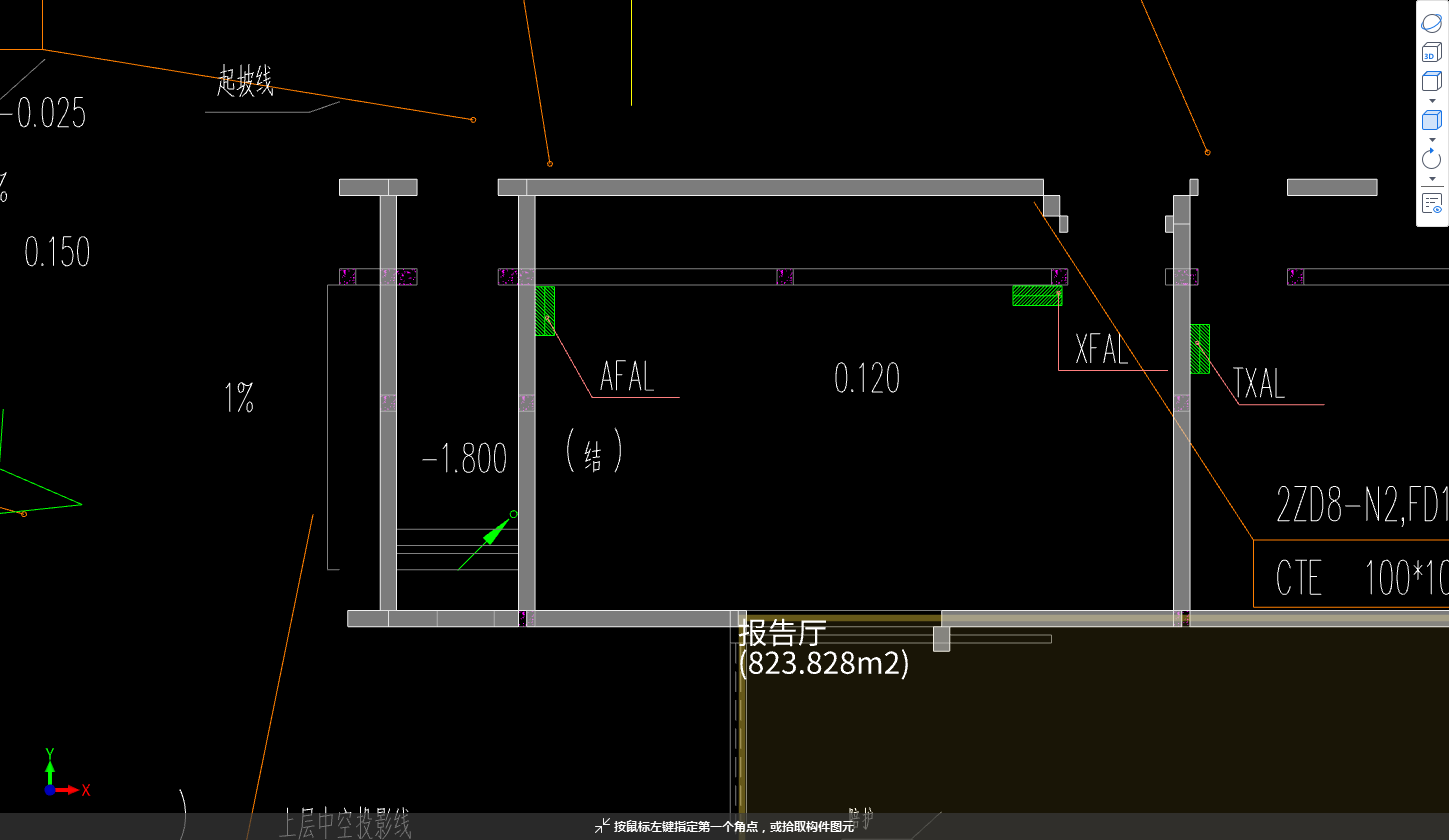Click the rotate view circular arrow icon
1449x840 pixels.
(1431, 158)
